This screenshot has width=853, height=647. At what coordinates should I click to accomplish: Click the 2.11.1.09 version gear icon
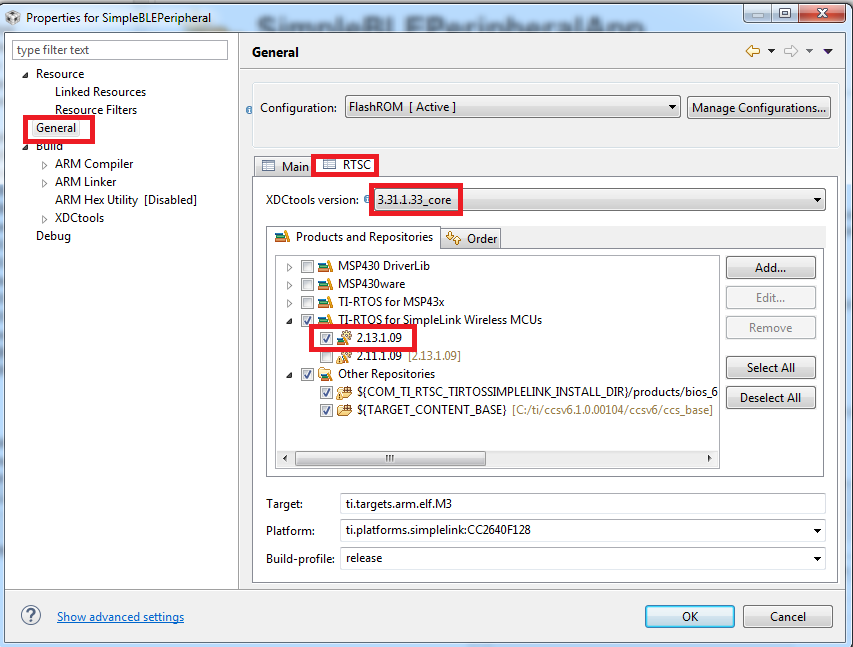[x=344, y=356]
